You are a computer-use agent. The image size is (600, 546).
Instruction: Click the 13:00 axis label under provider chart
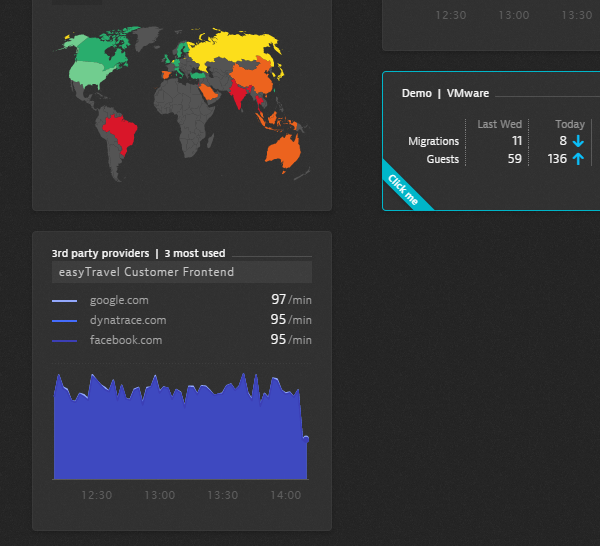click(160, 495)
